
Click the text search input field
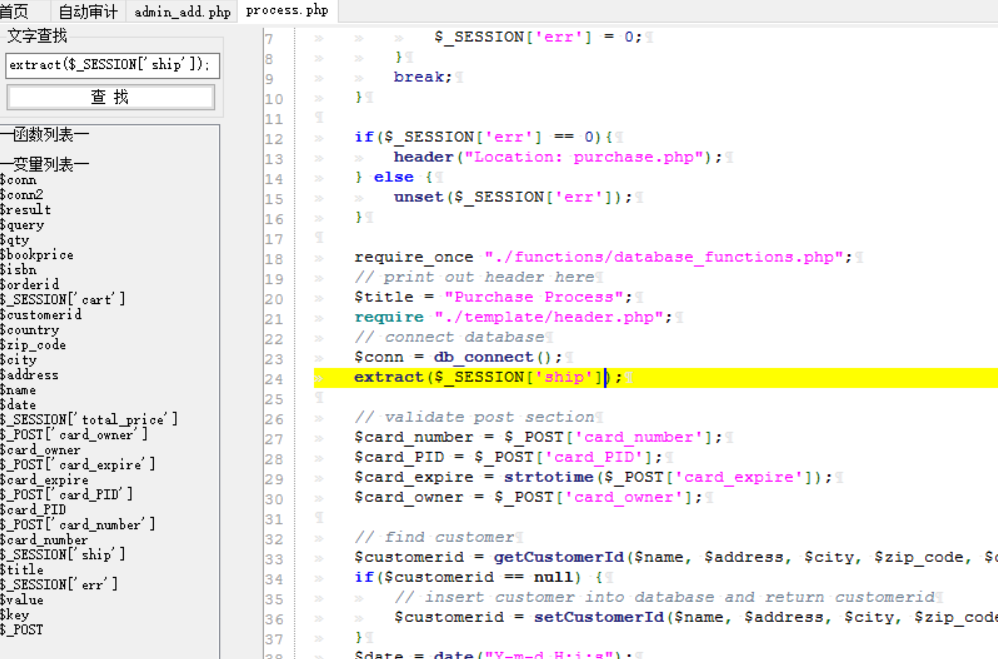(x=112, y=65)
